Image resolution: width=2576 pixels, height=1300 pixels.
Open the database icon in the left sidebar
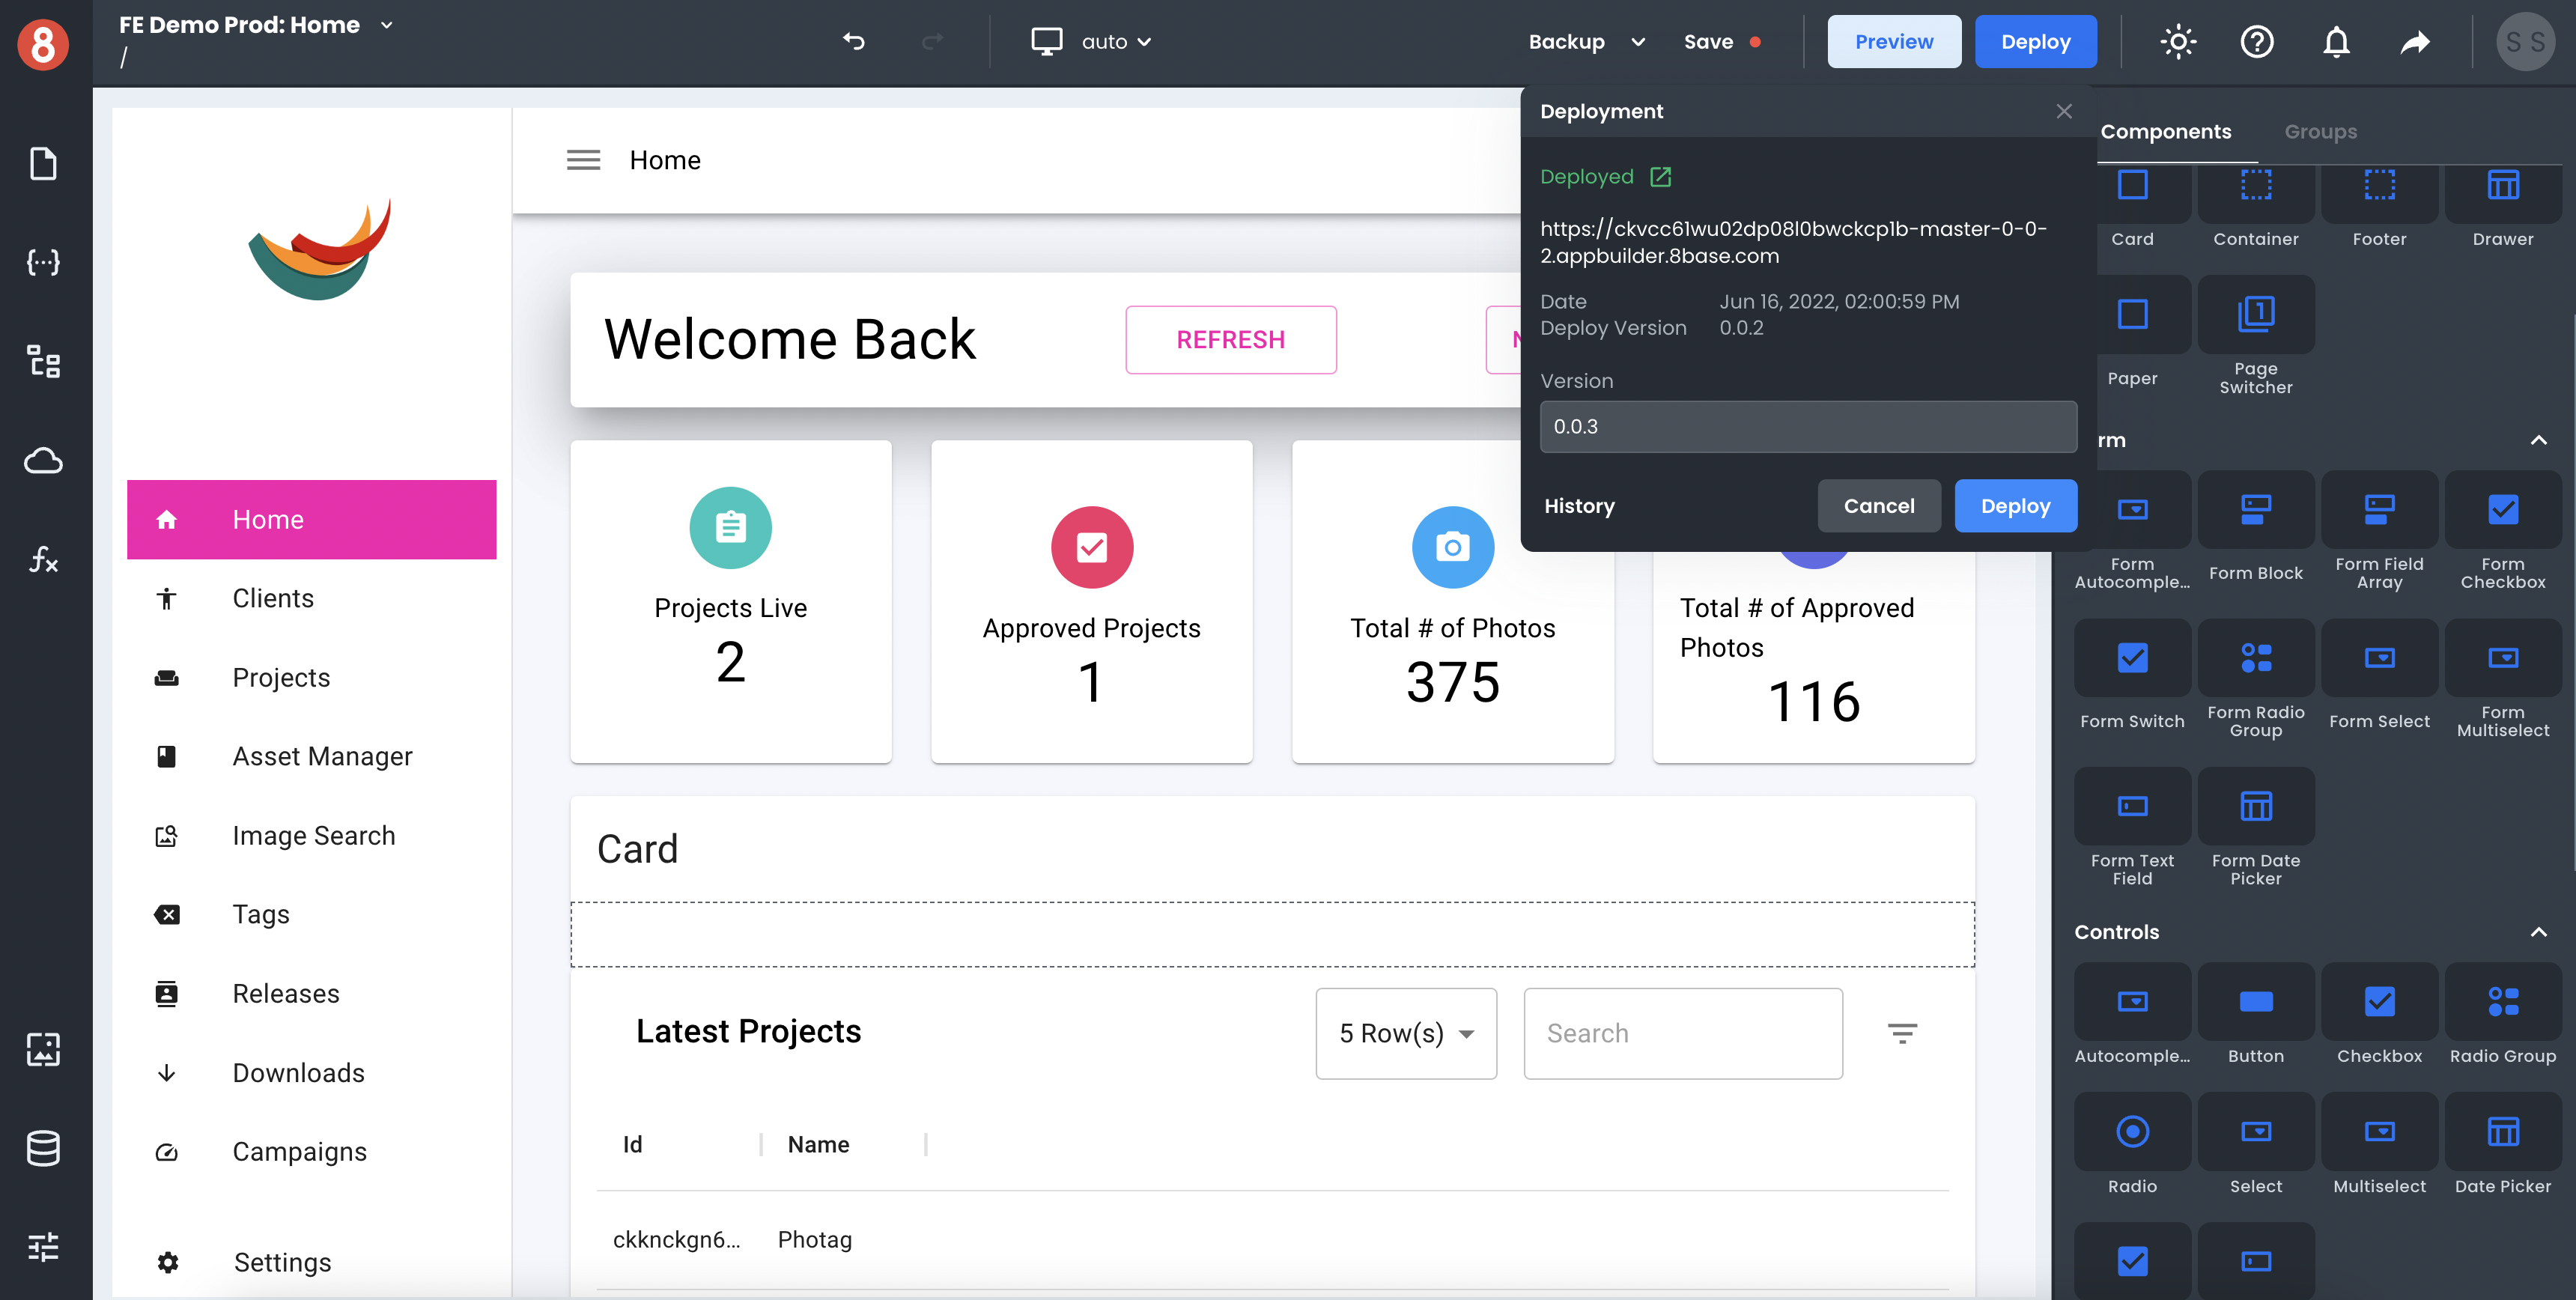click(x=43, y=1147)
